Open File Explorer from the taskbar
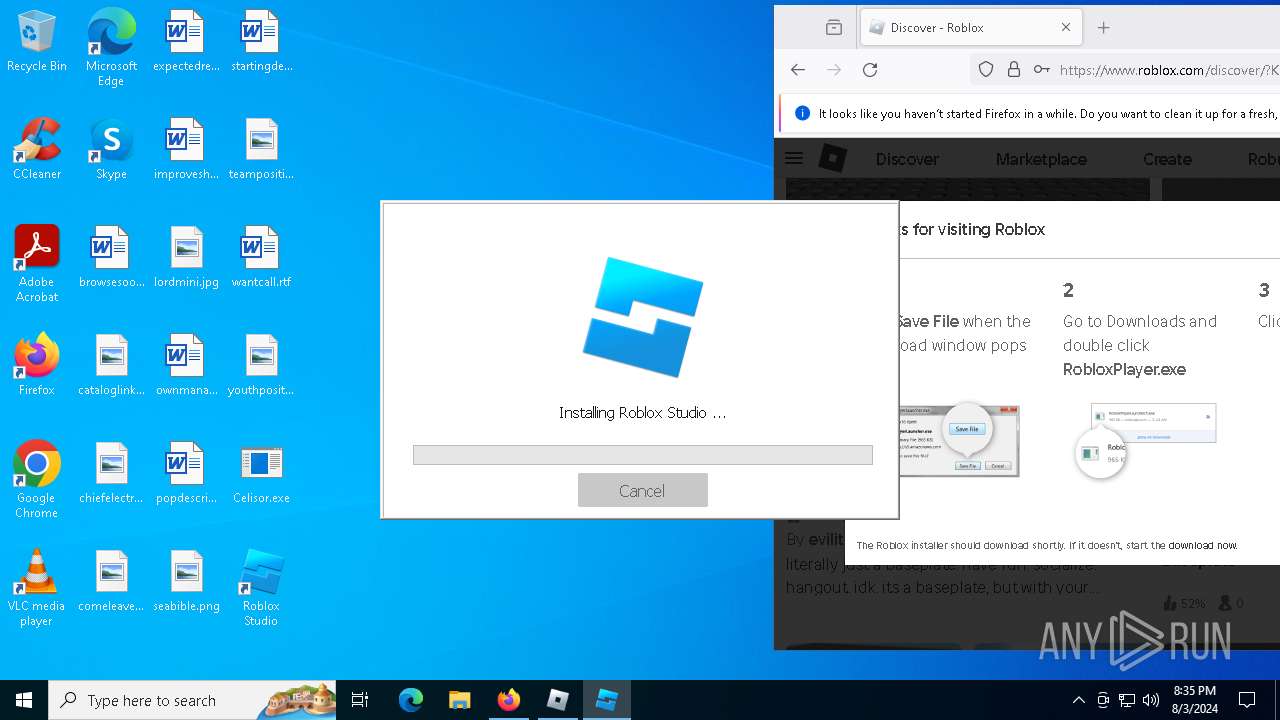 [x=459, y=700]
